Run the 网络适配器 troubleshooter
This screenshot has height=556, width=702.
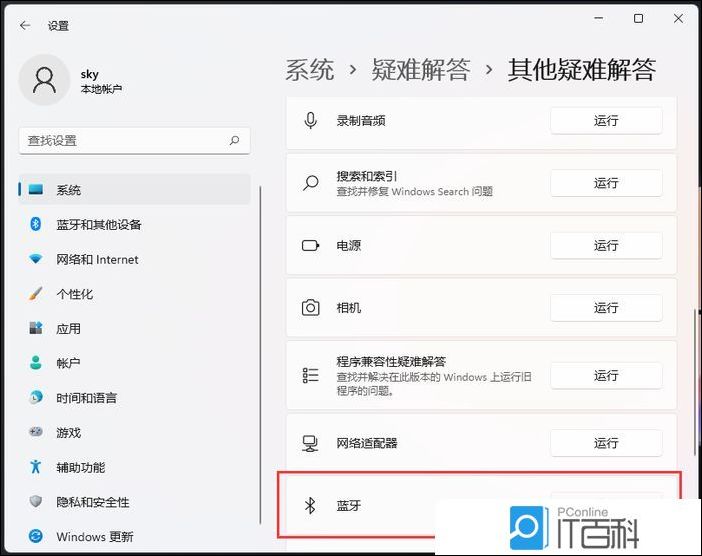tap(606, 443)
